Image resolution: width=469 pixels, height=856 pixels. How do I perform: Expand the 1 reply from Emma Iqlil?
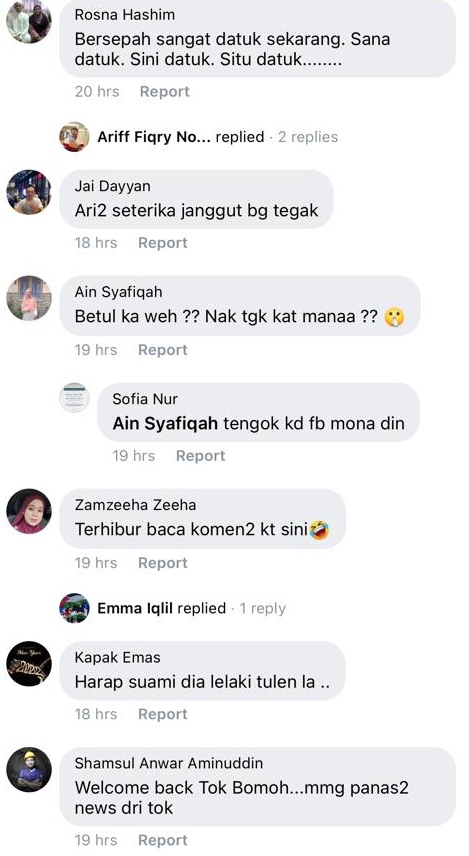tap(263, 608)
